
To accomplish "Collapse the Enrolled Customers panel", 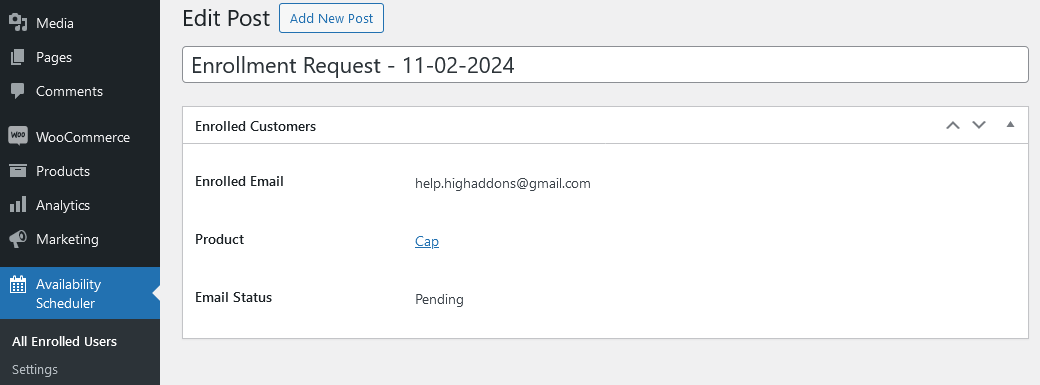I will 1010,124.
